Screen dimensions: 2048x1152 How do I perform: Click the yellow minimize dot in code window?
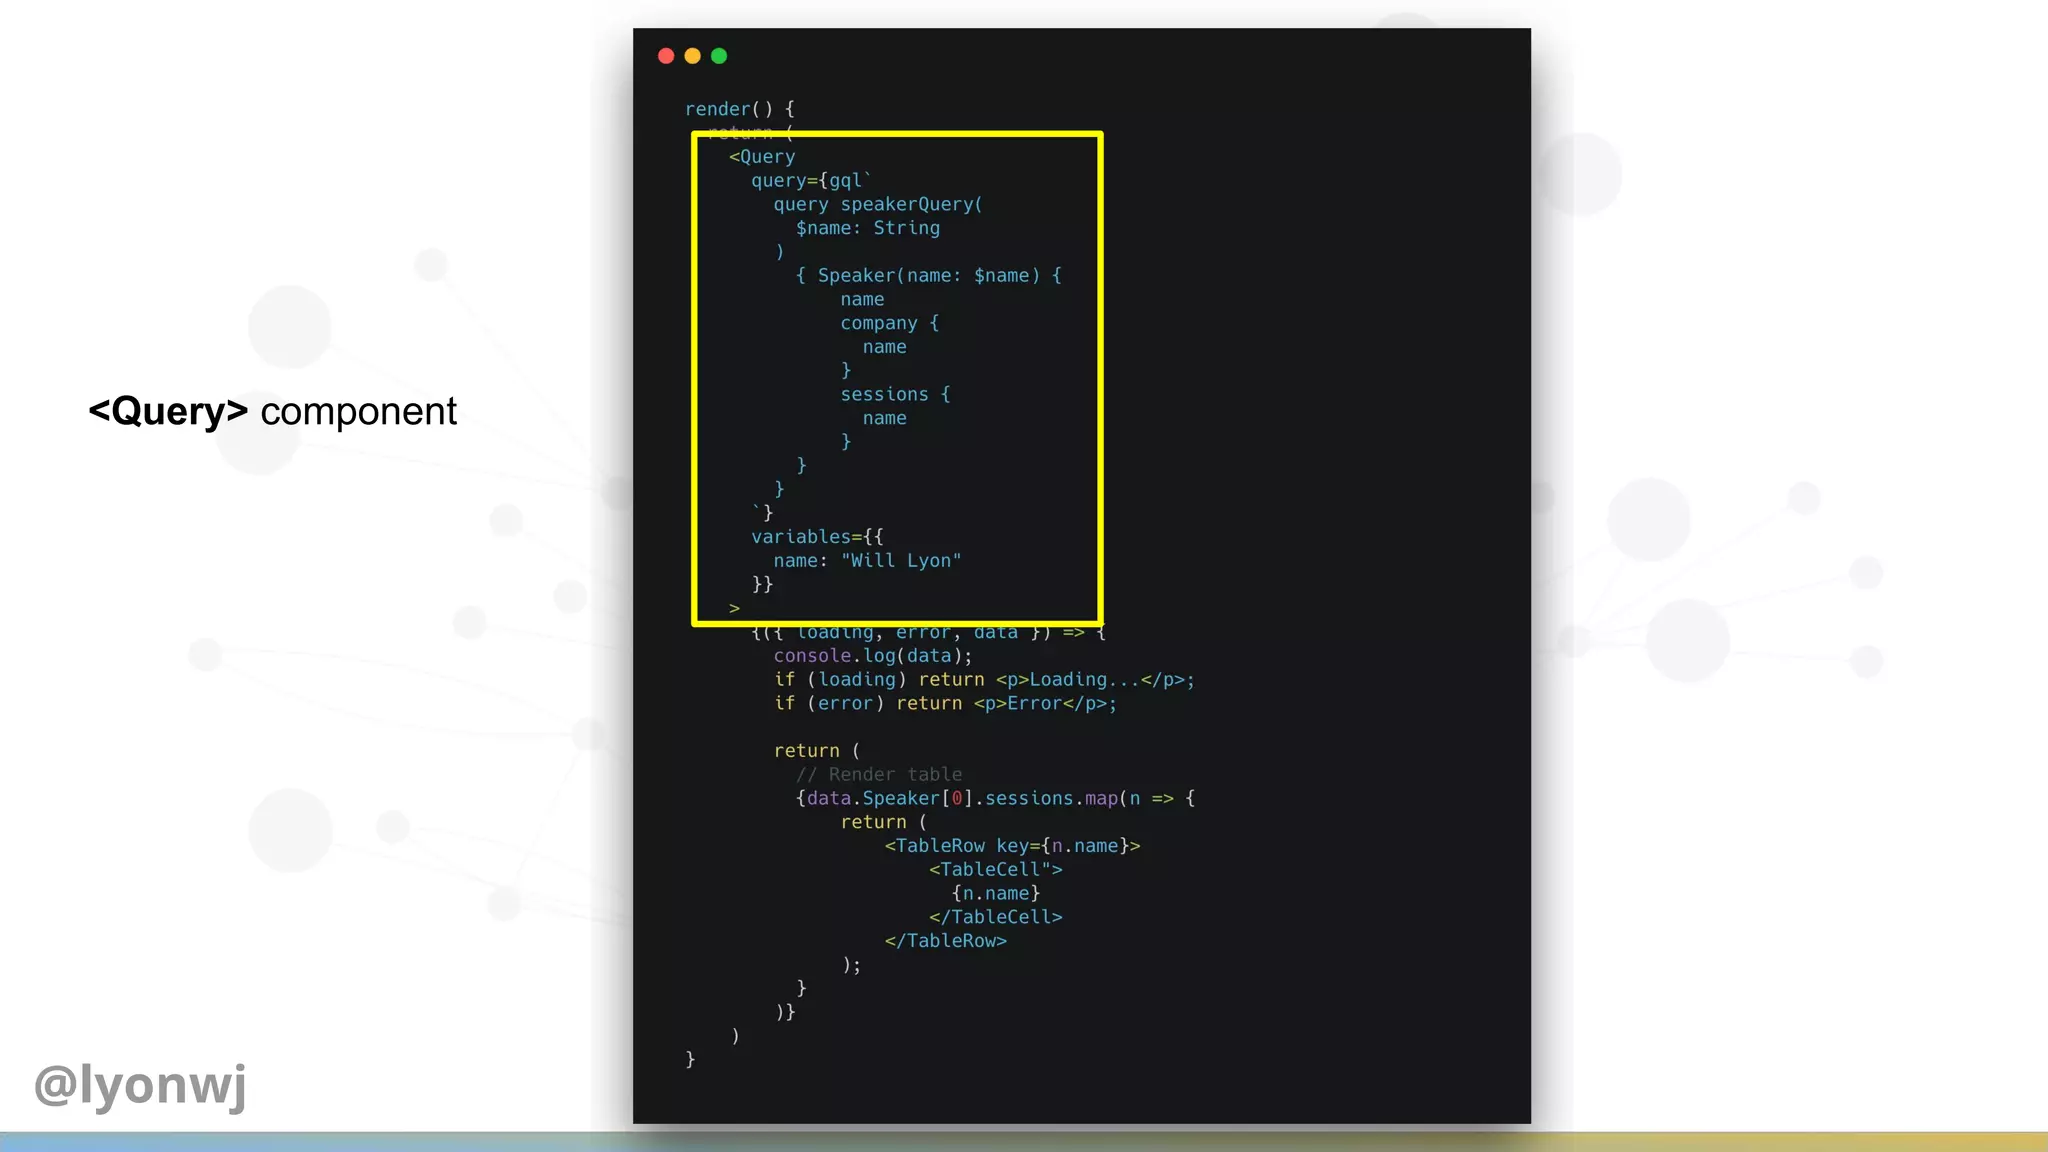[692, 56]
